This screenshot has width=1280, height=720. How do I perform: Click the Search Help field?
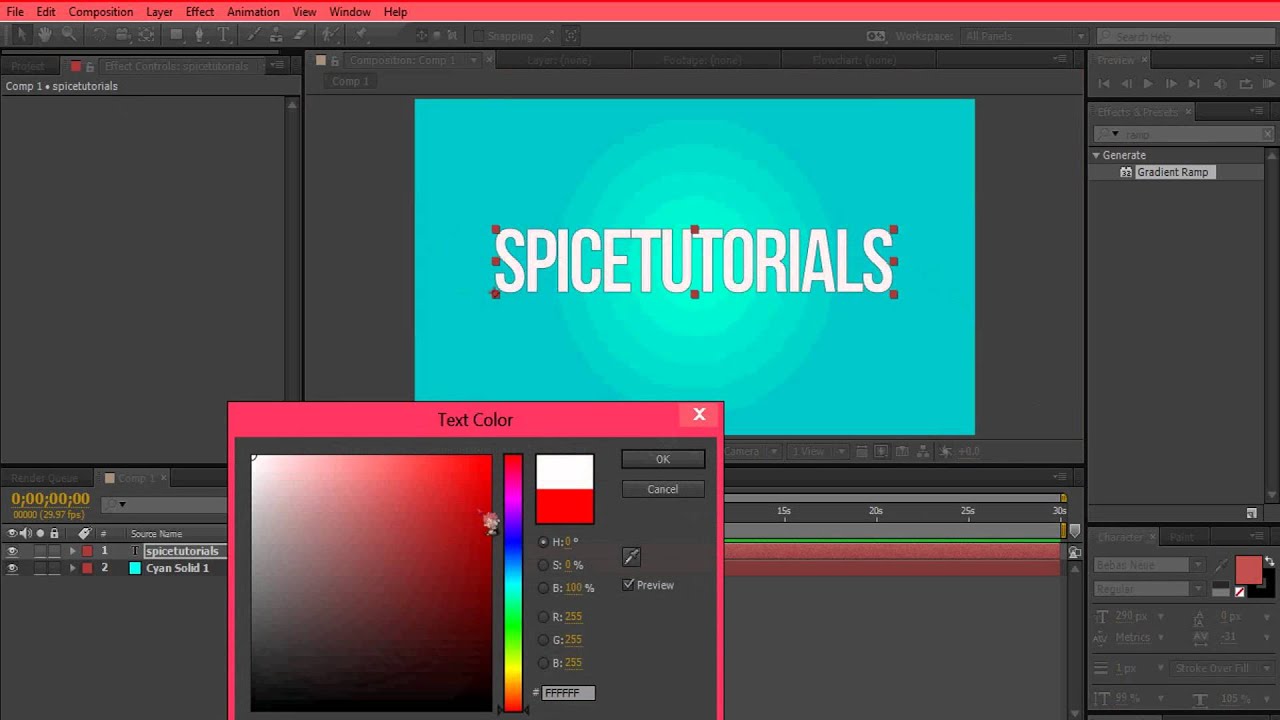pos(1186,36)
